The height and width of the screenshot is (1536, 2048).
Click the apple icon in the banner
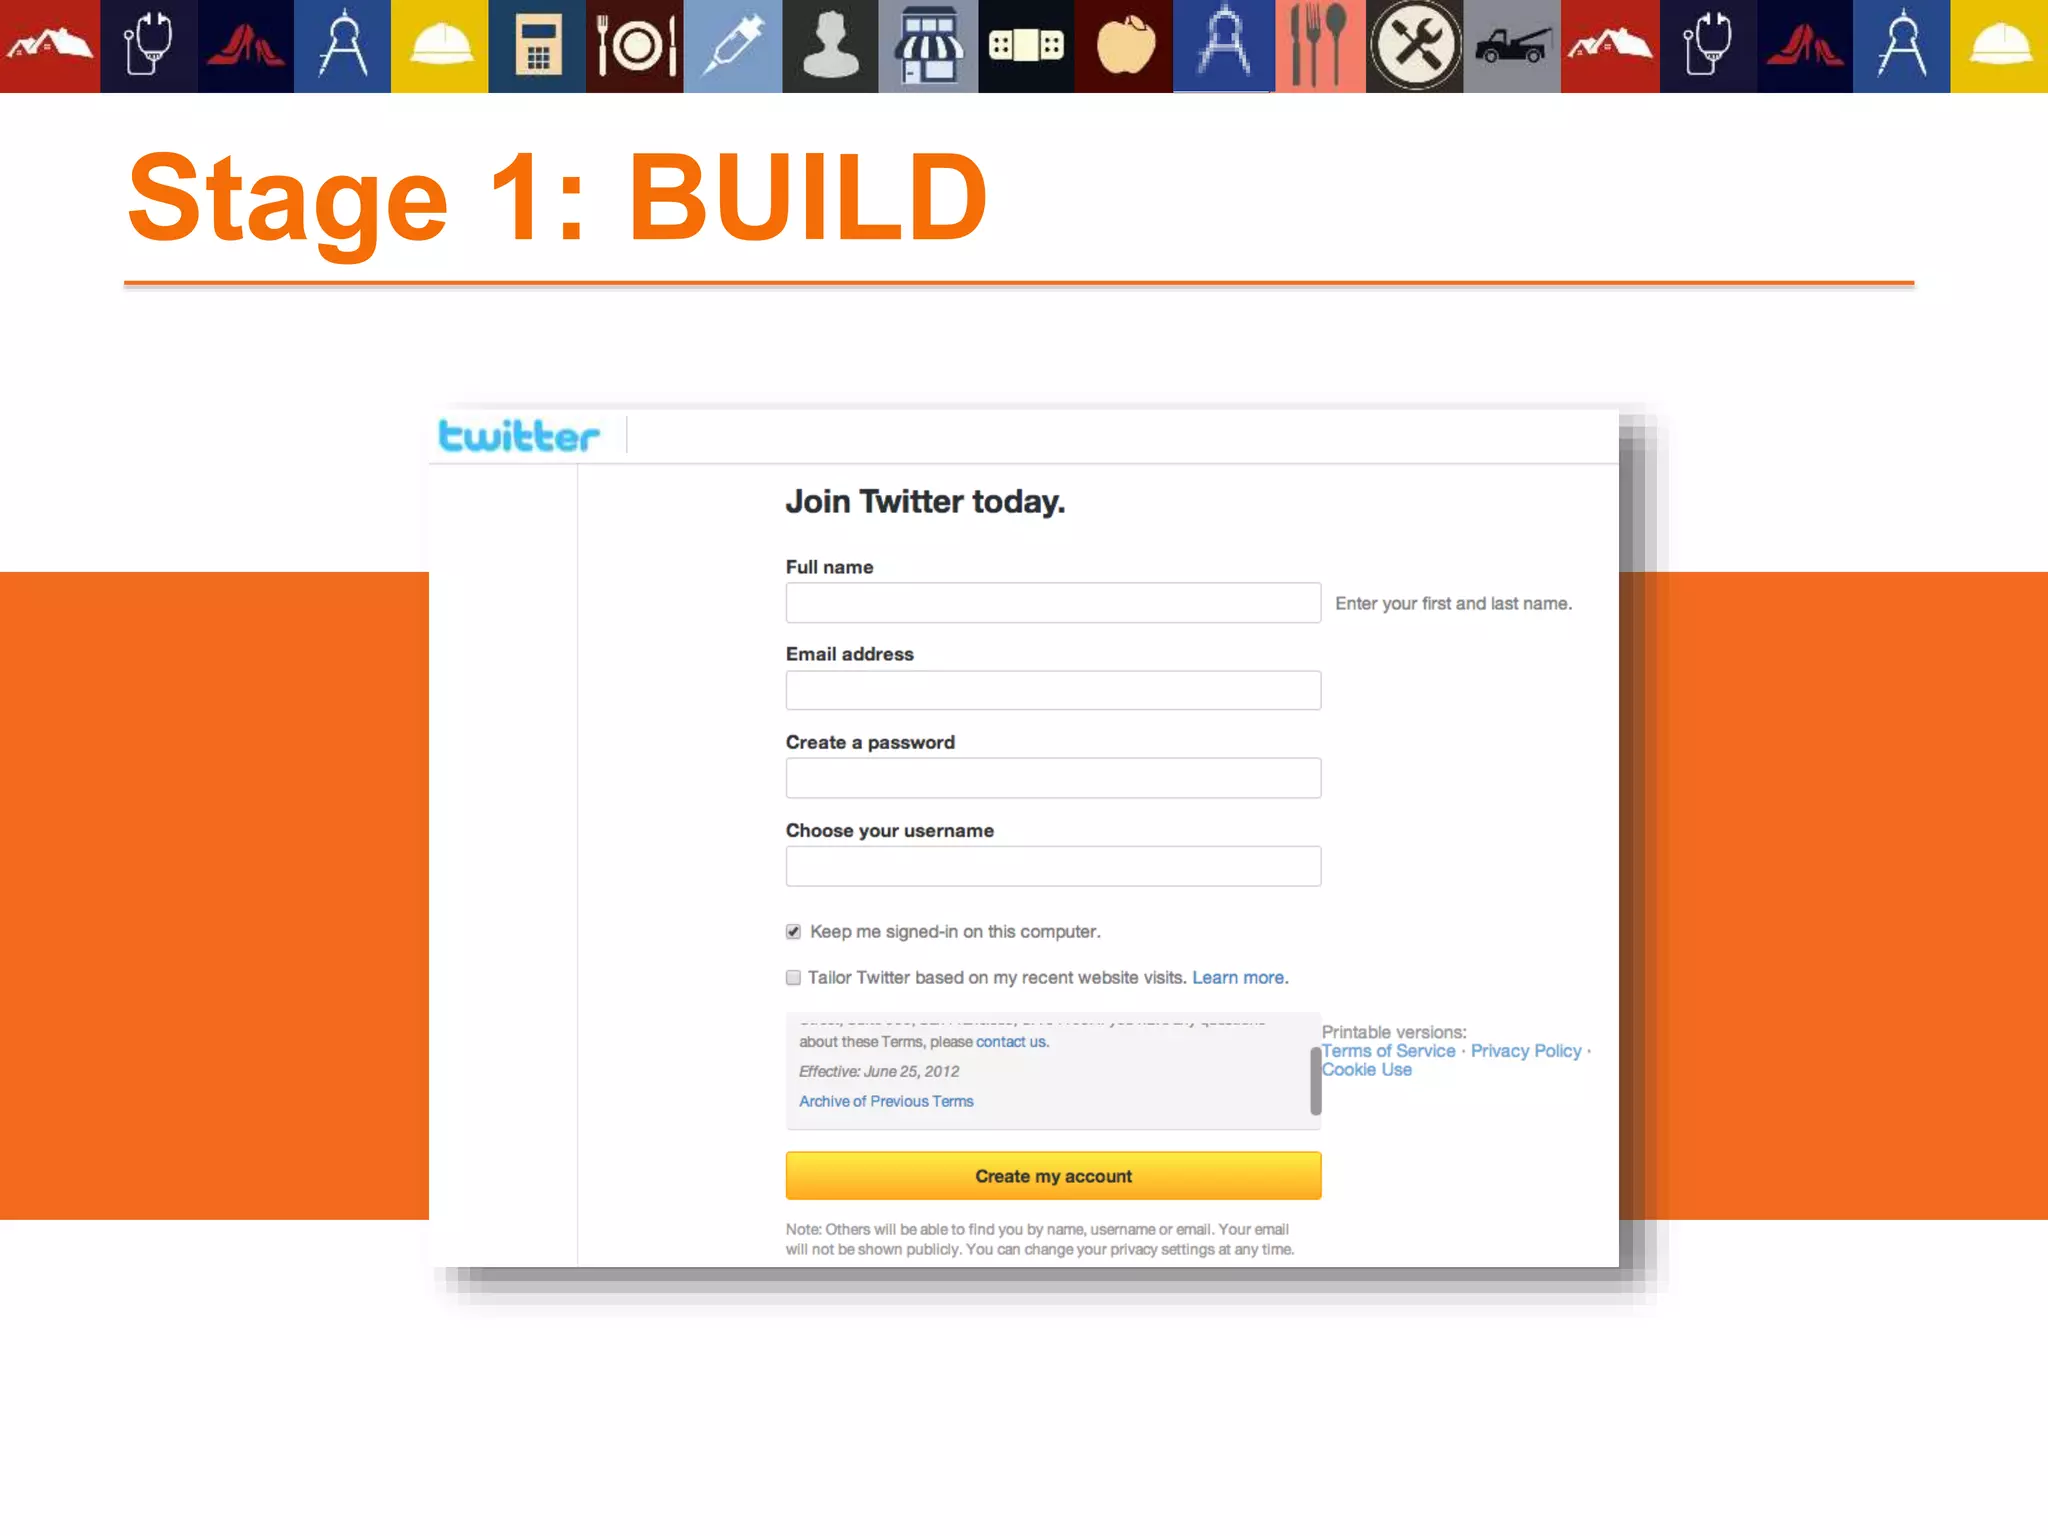click(x=1124, y=46)
